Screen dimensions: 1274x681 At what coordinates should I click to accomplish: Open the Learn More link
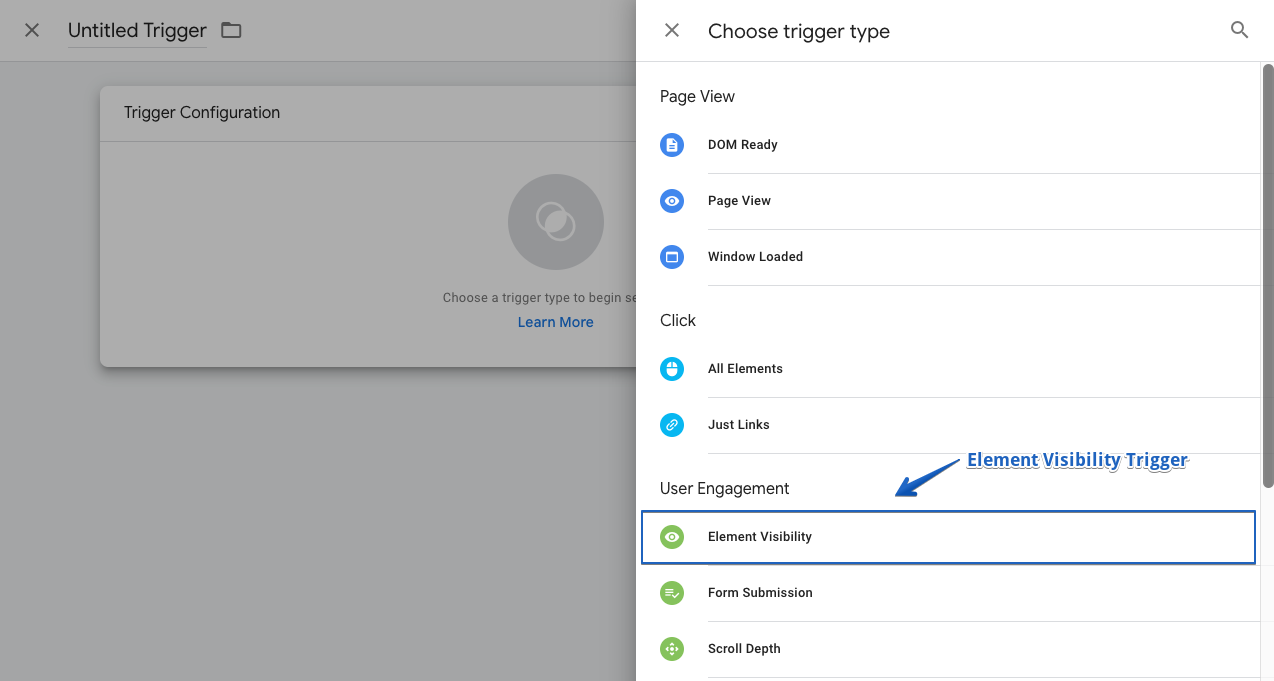555,322
